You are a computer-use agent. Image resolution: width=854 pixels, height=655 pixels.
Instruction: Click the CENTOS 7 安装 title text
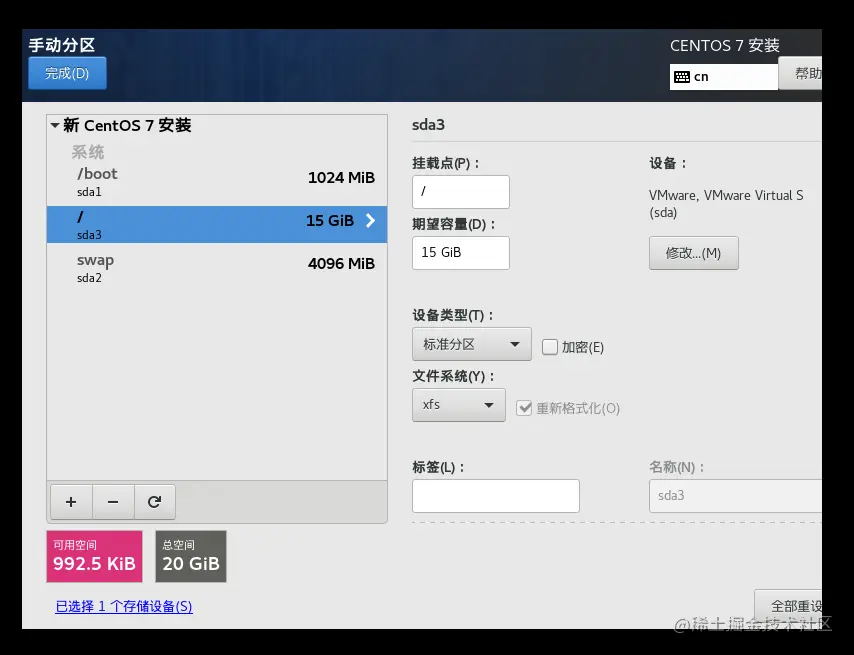click(x=724, y=45)
